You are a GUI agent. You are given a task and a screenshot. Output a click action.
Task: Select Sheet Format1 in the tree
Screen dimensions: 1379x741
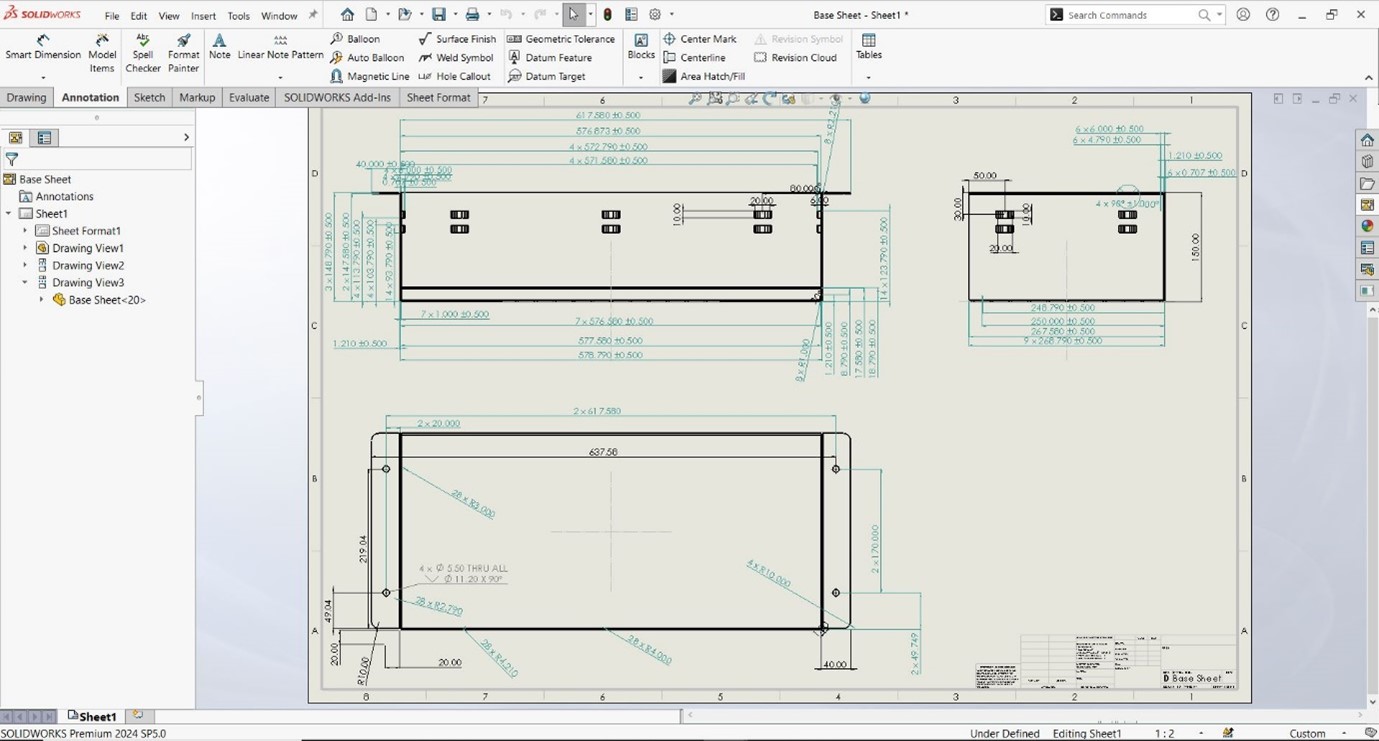point(86,231)
